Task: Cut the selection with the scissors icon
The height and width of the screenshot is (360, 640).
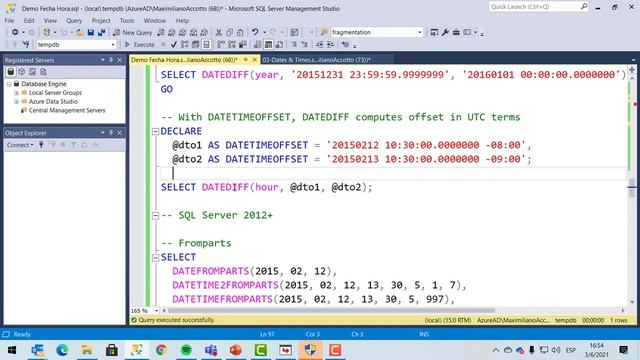Action: (219, 32)
